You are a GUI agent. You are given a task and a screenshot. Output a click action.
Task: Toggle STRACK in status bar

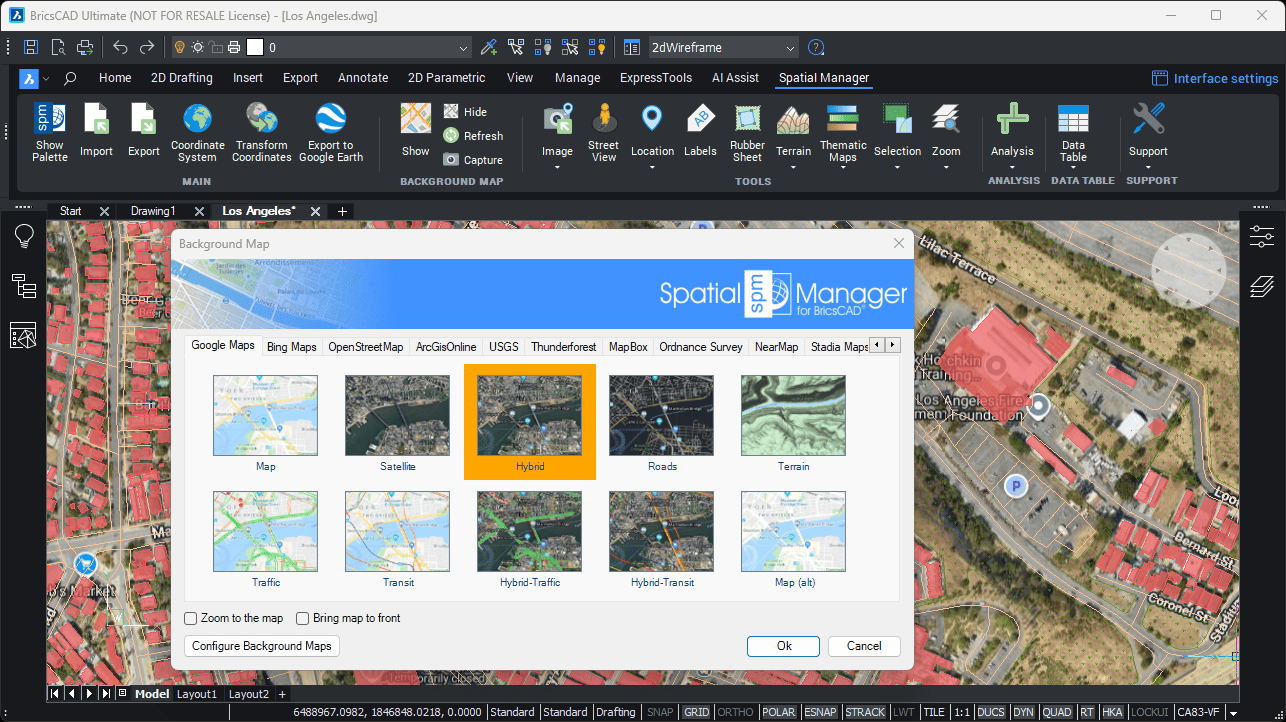click(865, 712)
